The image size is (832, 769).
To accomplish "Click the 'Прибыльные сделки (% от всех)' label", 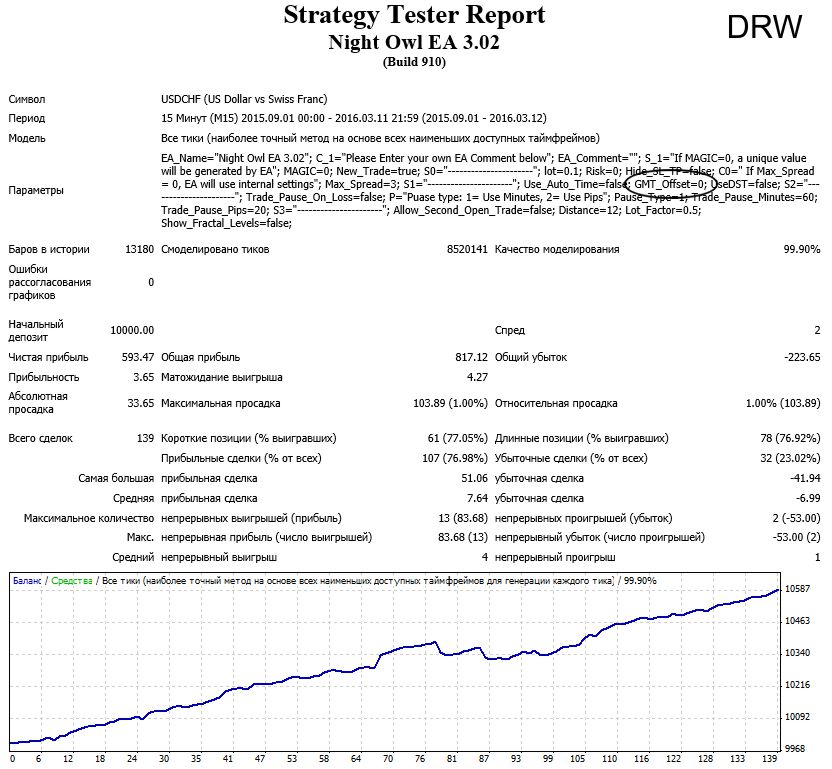I will 241,459.
